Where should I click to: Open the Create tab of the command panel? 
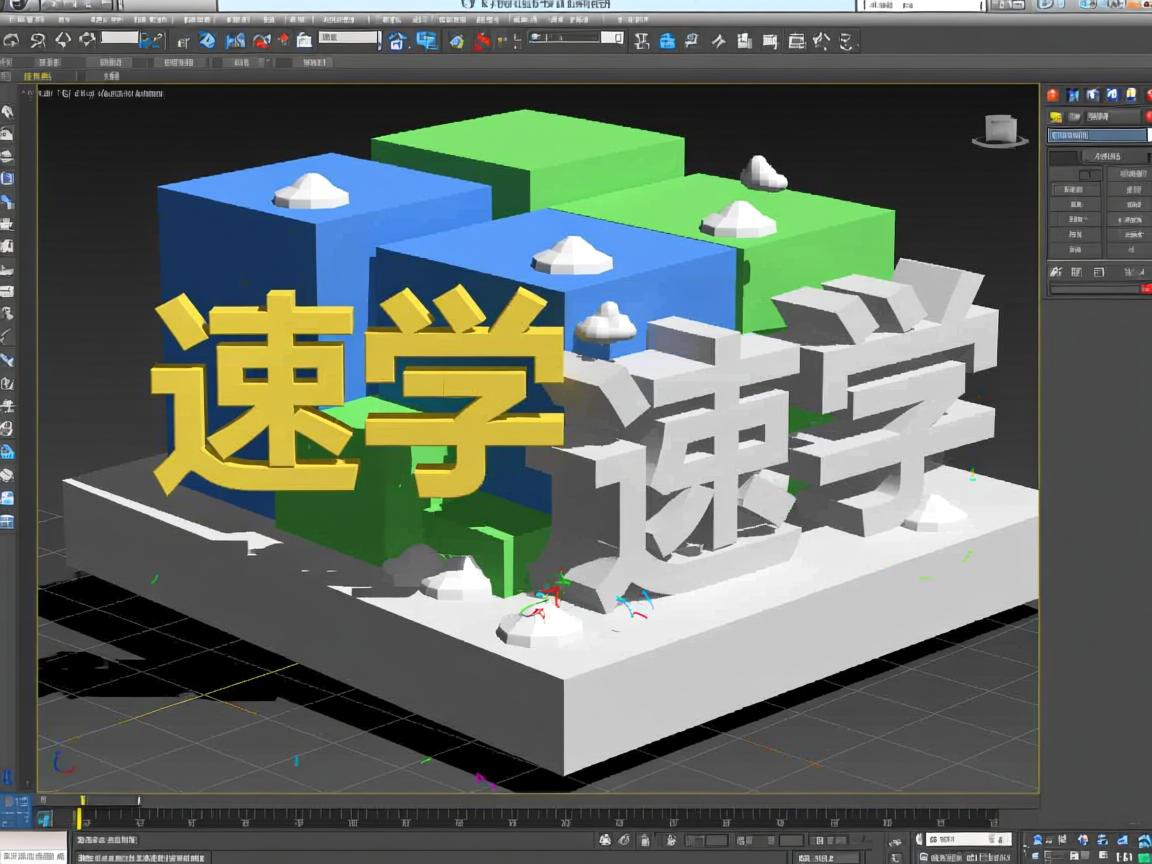[x=1052, y=95]
